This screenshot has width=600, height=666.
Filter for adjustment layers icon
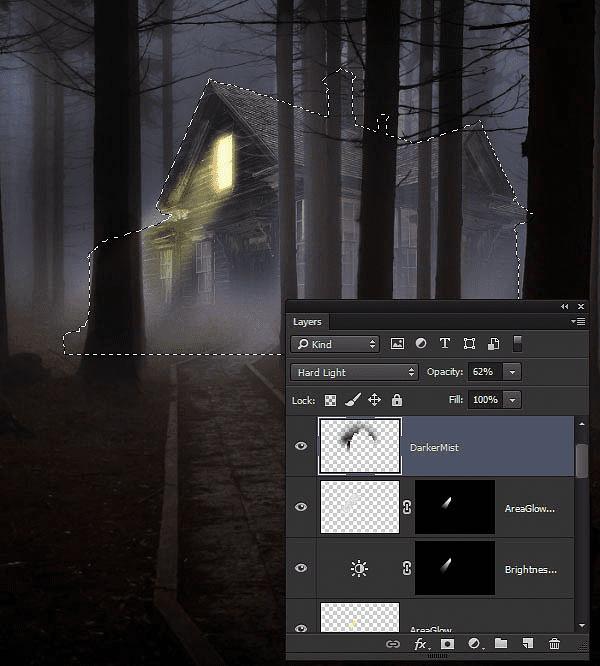pos(421,344)
